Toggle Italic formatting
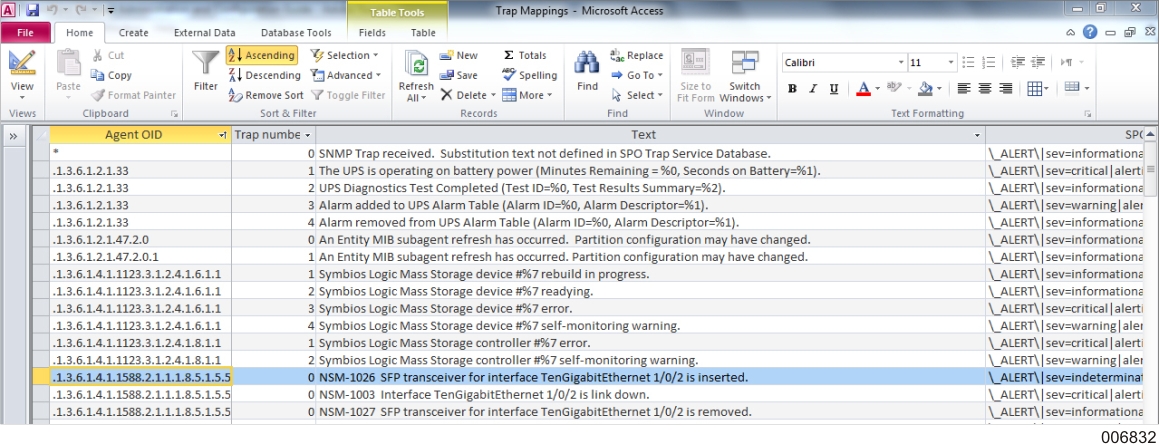 tap(813, 89)
